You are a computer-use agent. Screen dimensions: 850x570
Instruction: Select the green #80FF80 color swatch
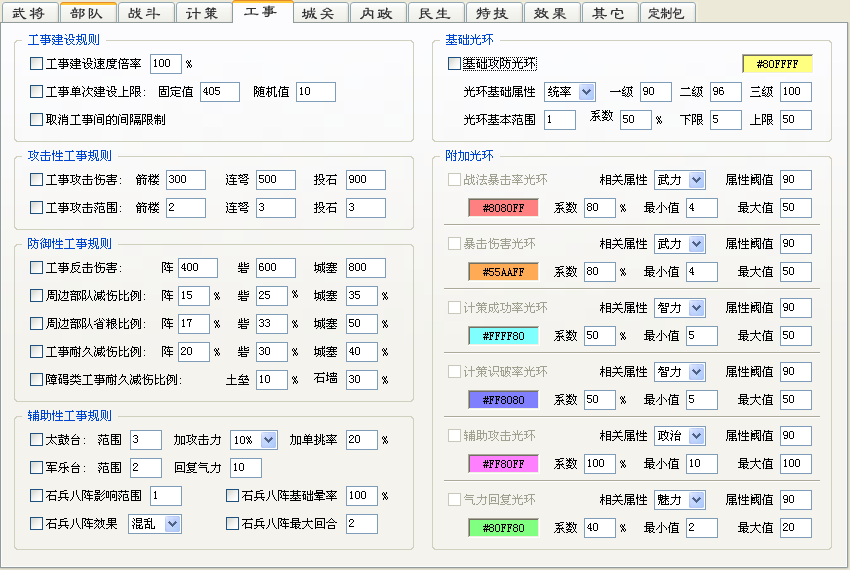click(504, 528)
